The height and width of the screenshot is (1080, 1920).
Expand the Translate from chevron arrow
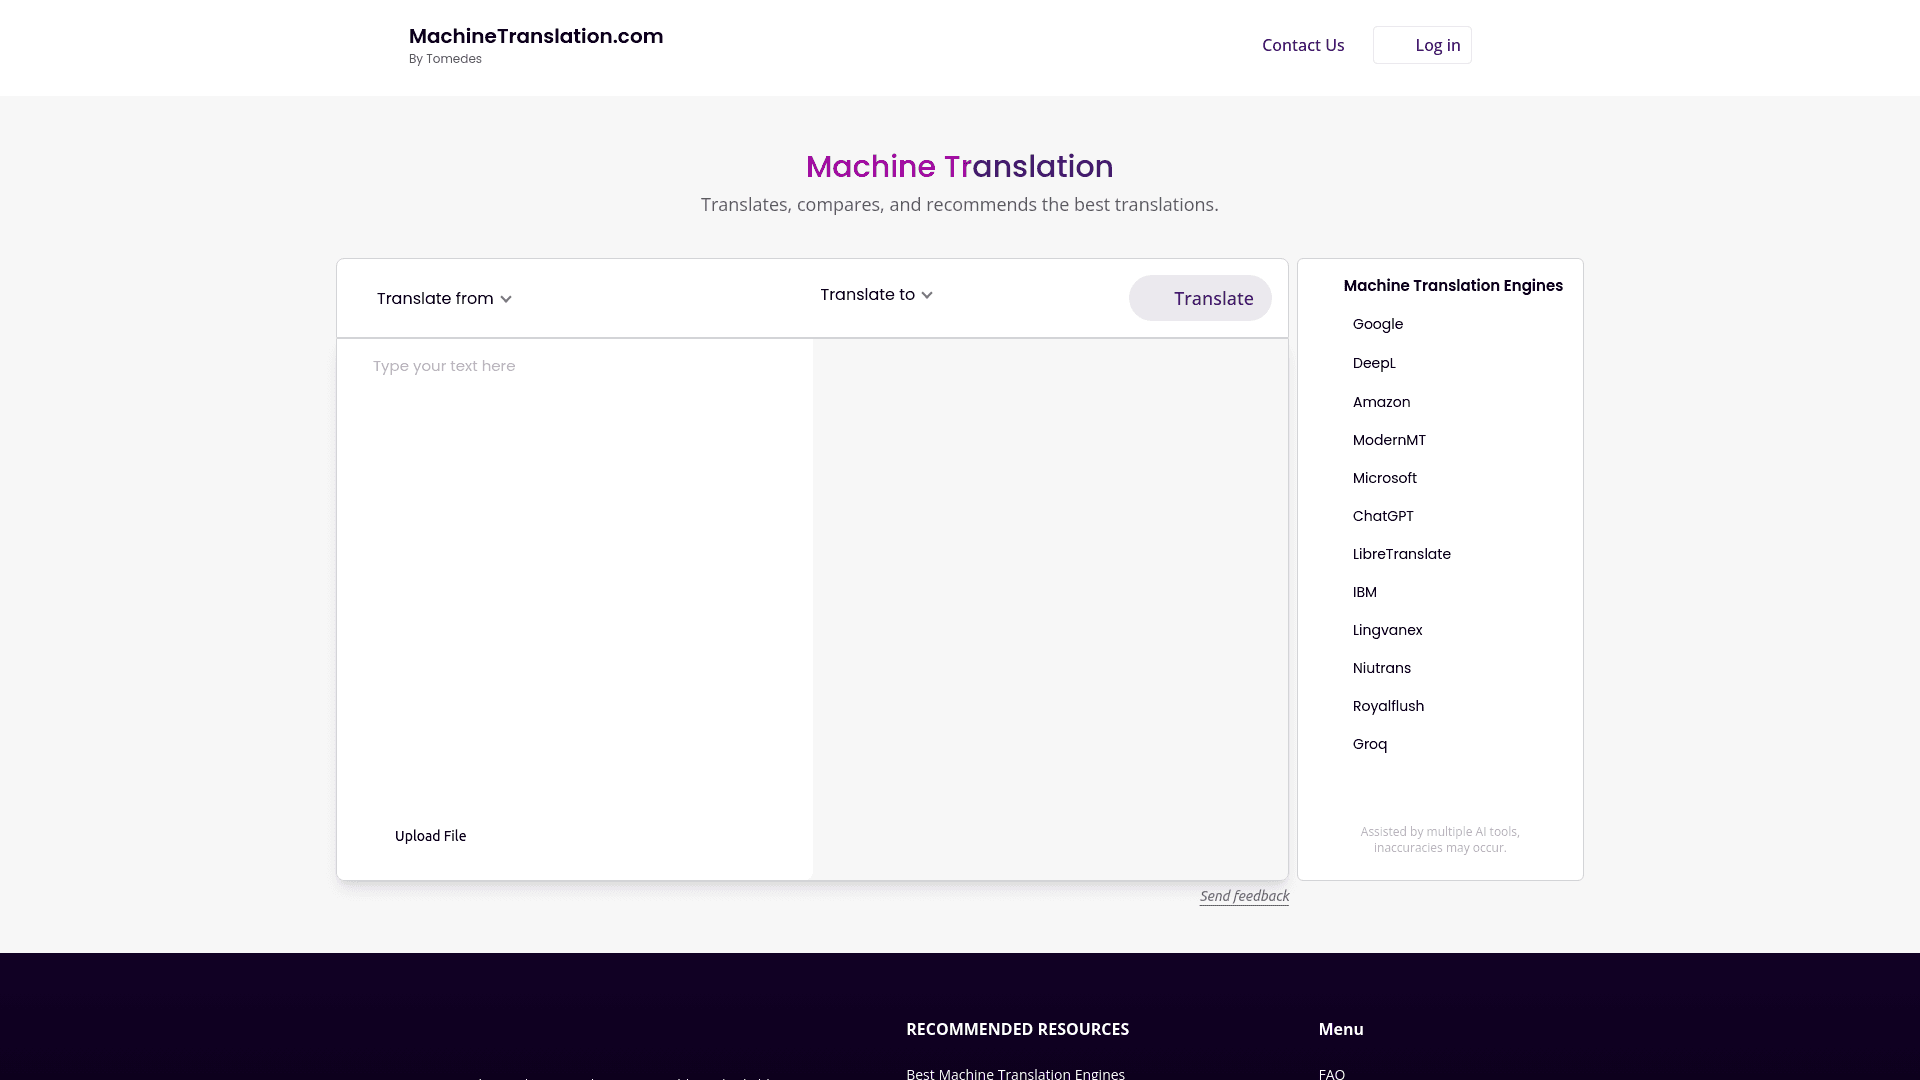(506, 298)
